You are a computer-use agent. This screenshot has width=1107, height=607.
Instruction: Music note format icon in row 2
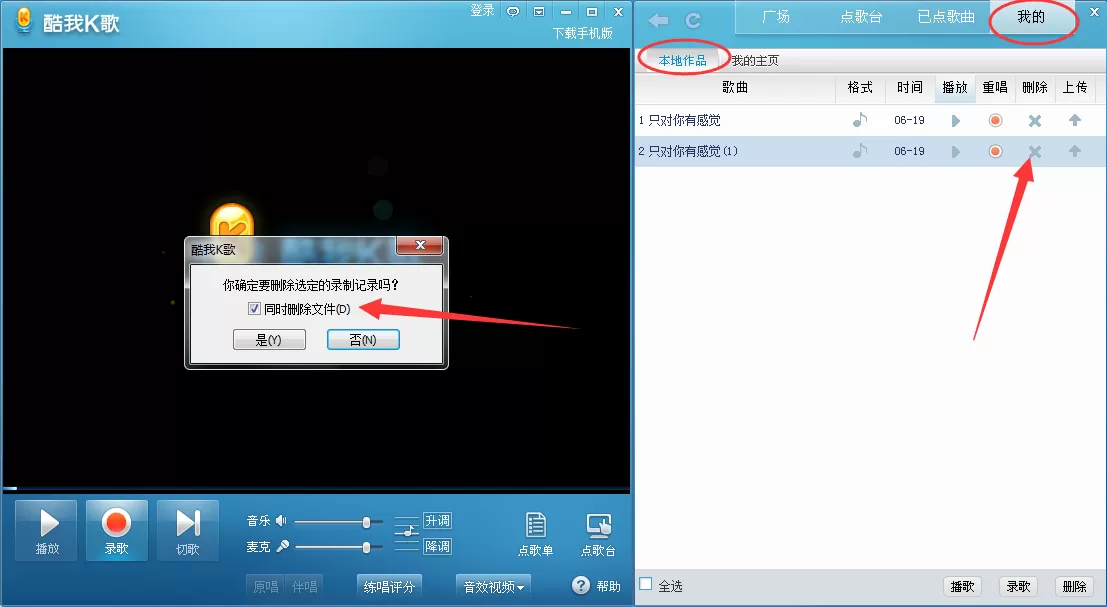860,150
